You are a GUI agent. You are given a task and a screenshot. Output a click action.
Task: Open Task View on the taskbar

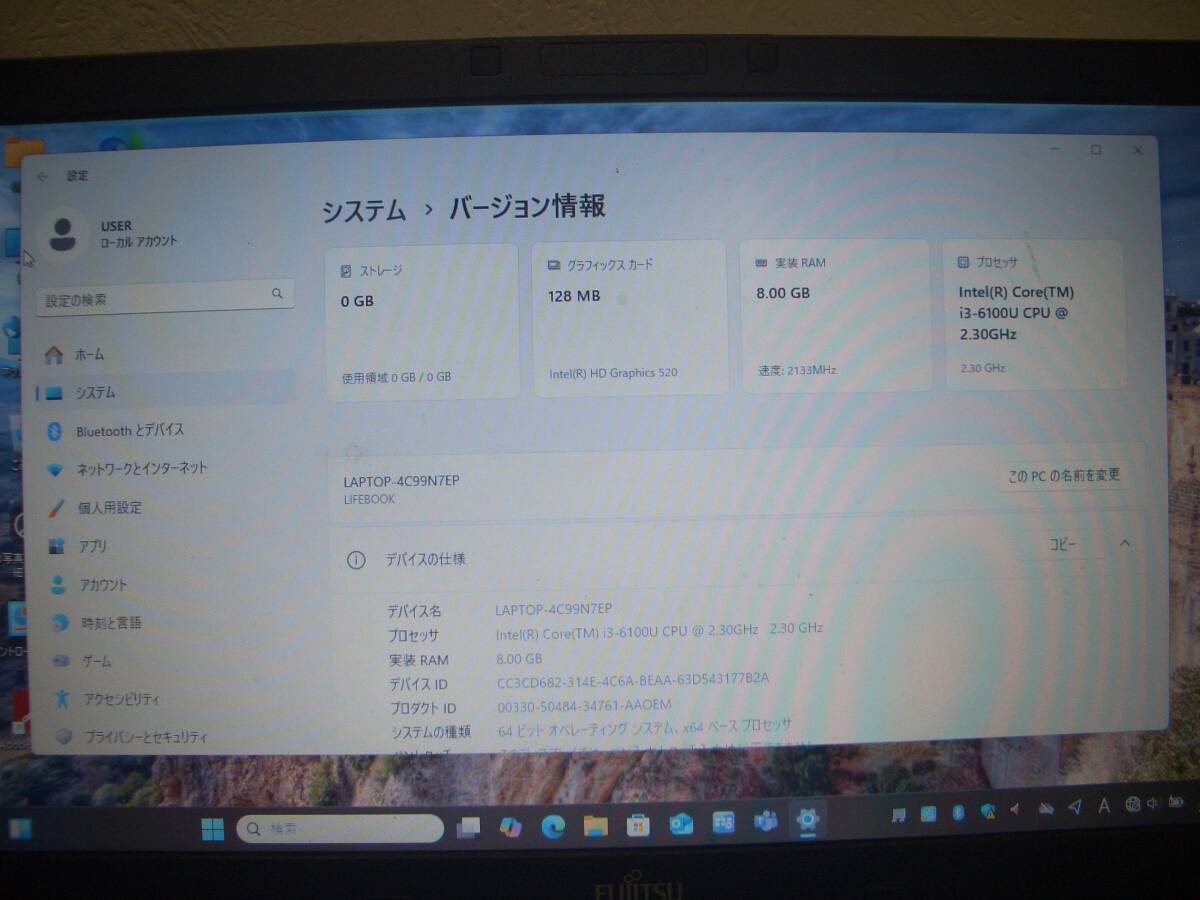(468, 827)
